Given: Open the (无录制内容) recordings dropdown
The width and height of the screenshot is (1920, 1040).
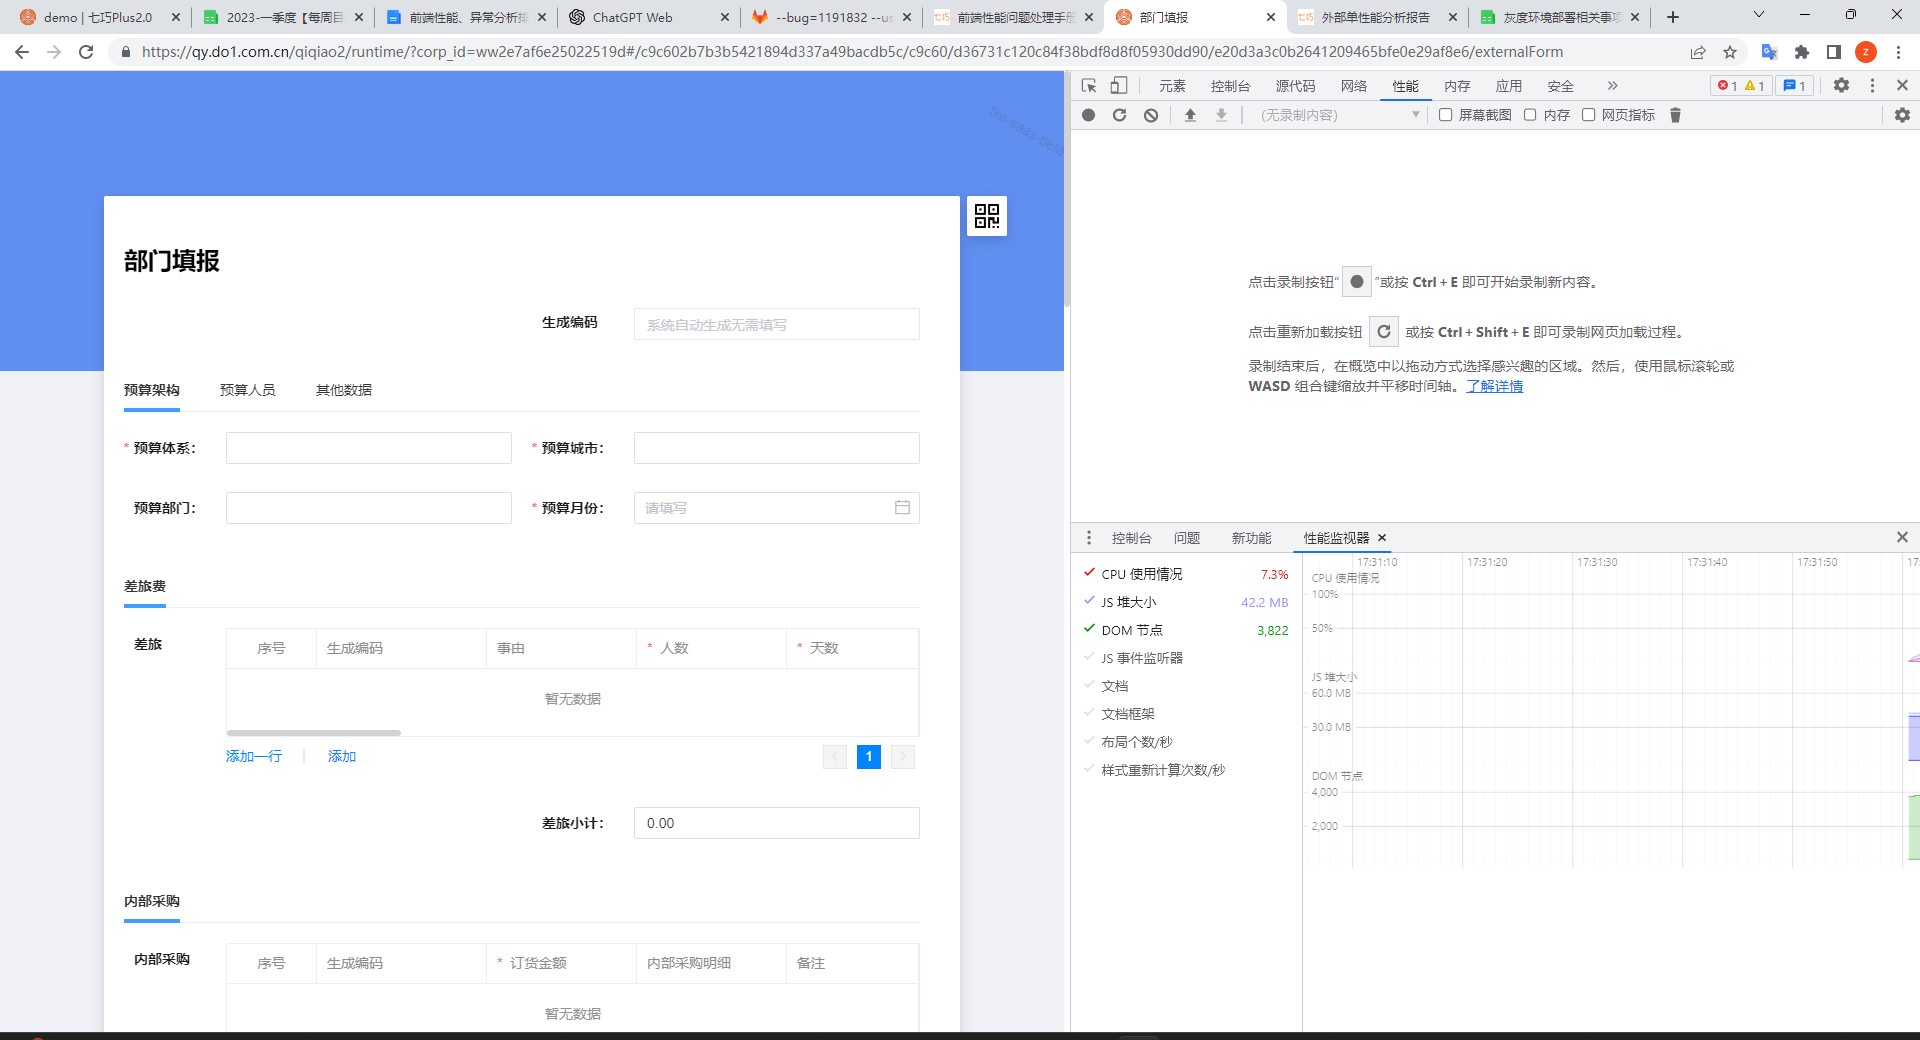Looking at the screenshot, I should coord(1339,115).
